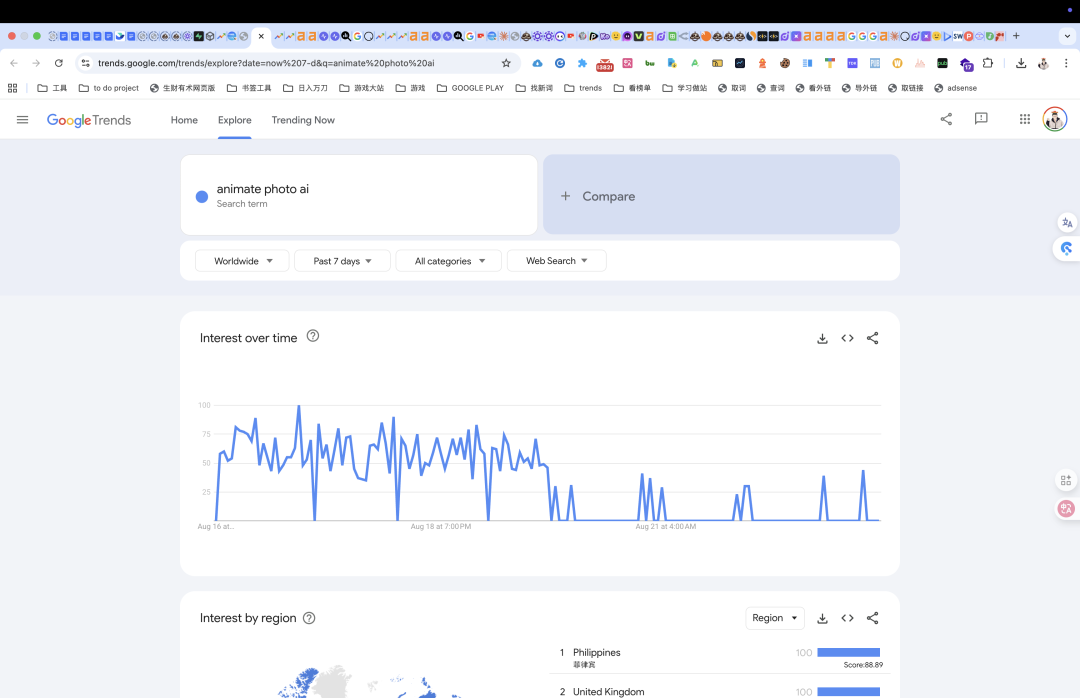Add a Compare search term
This screenshot has width=1080, height=698.
[721, 195]
